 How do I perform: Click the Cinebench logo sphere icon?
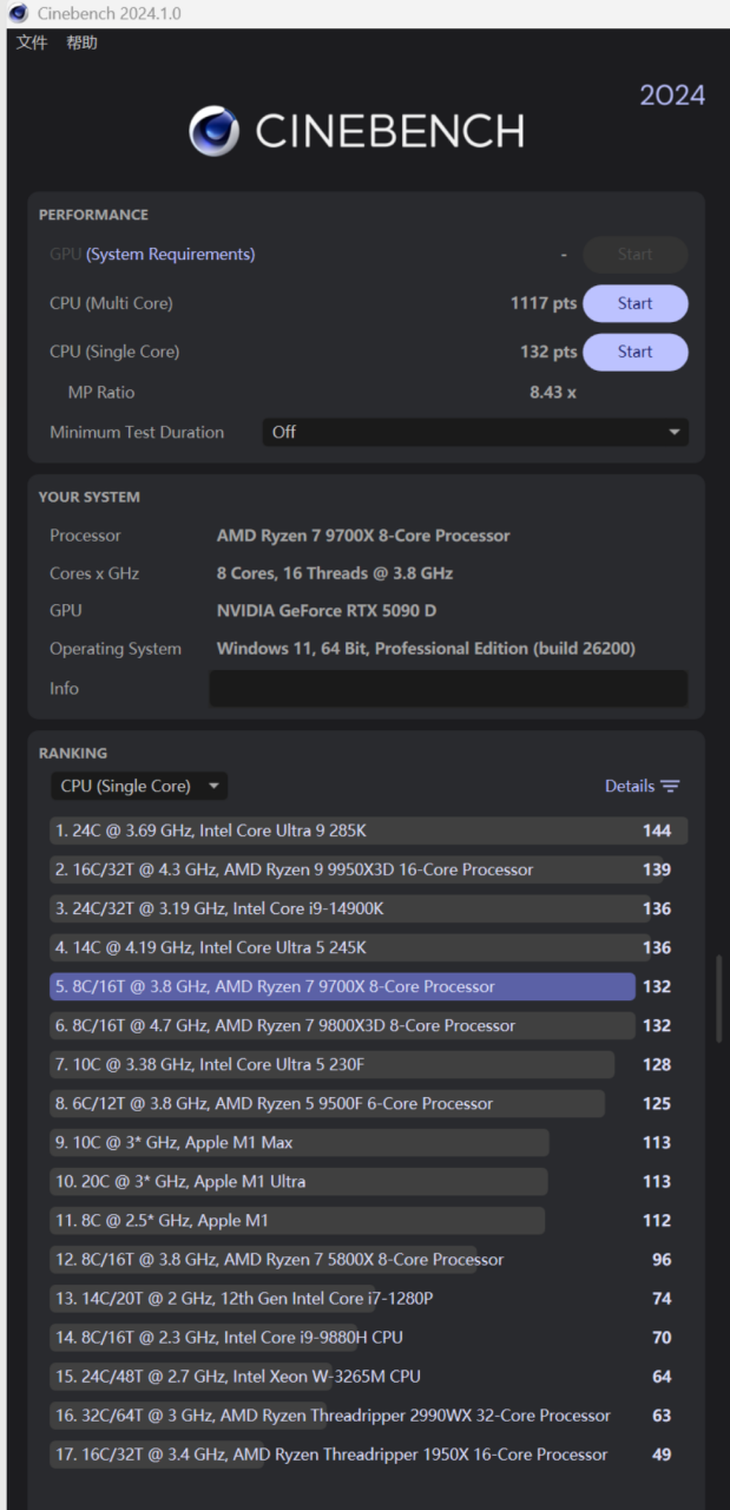point(214,132)
